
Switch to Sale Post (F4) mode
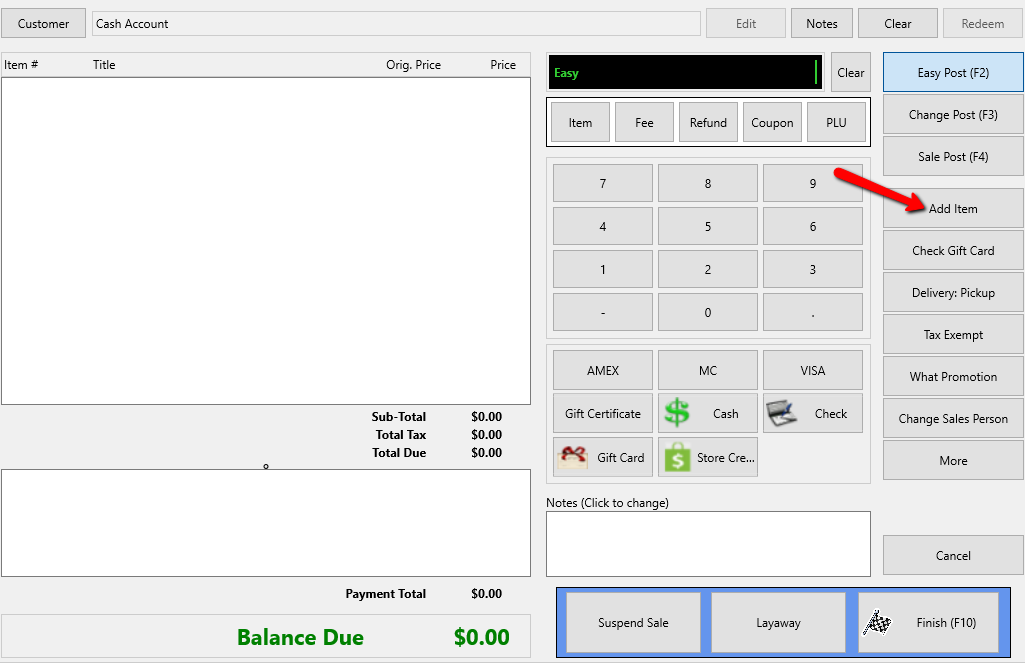tap(953, 156)
